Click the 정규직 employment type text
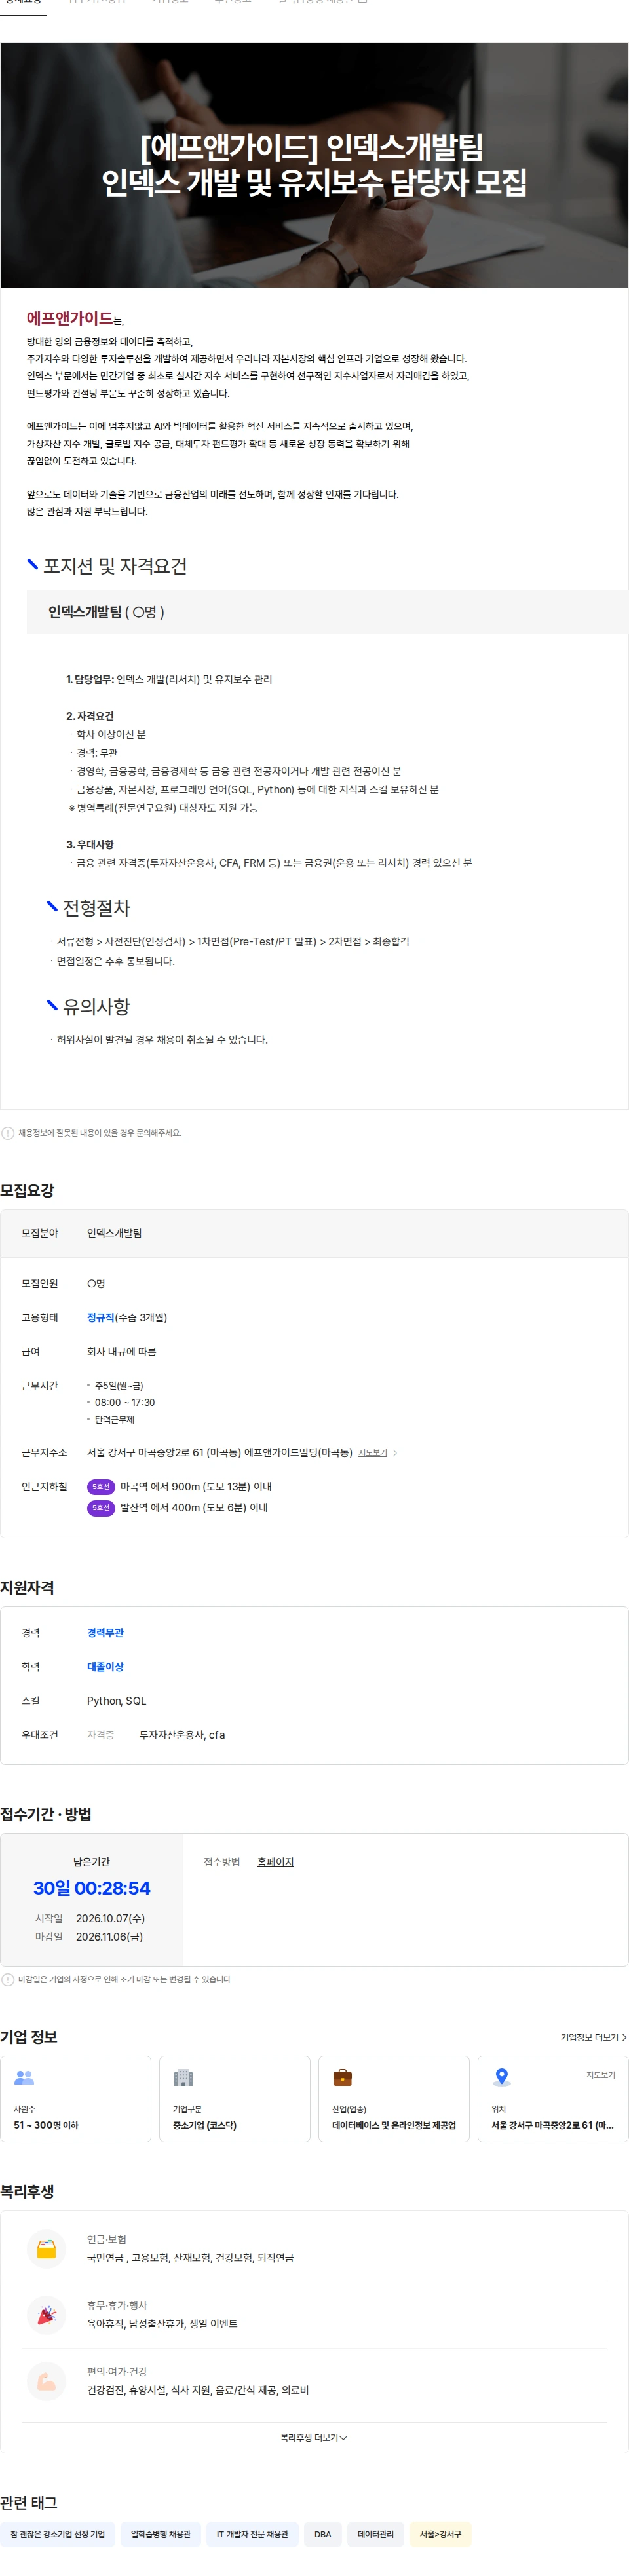 [x=101, y=1318]
